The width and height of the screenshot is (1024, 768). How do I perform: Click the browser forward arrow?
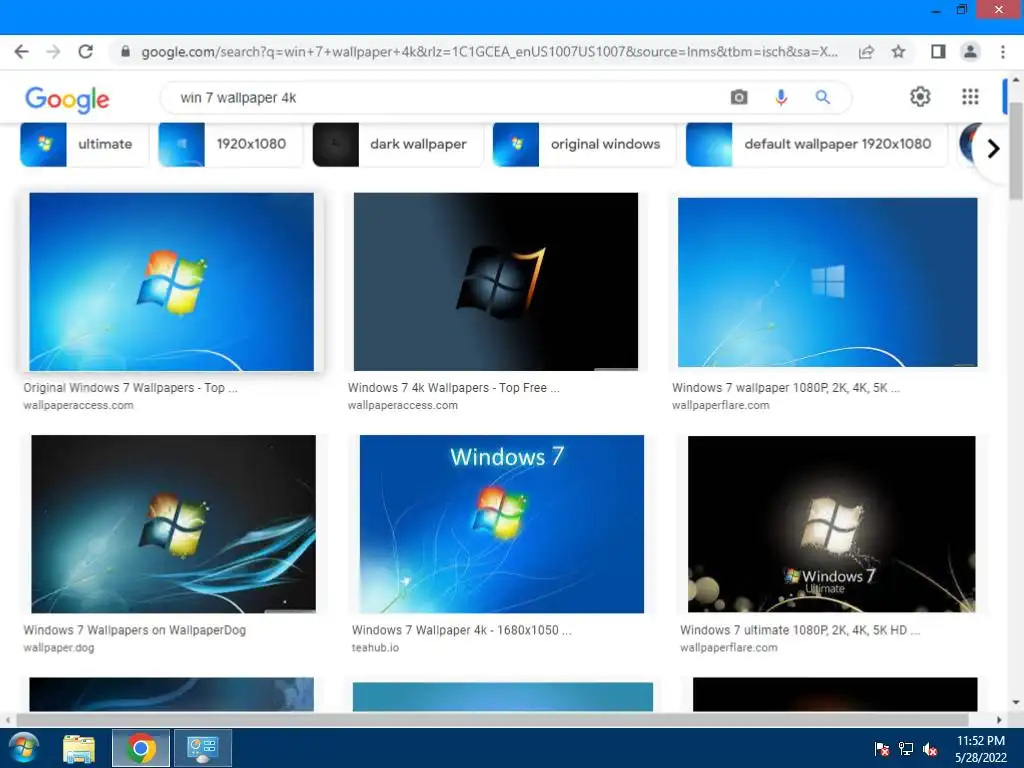pyautogui.click(x=53, y=52)
